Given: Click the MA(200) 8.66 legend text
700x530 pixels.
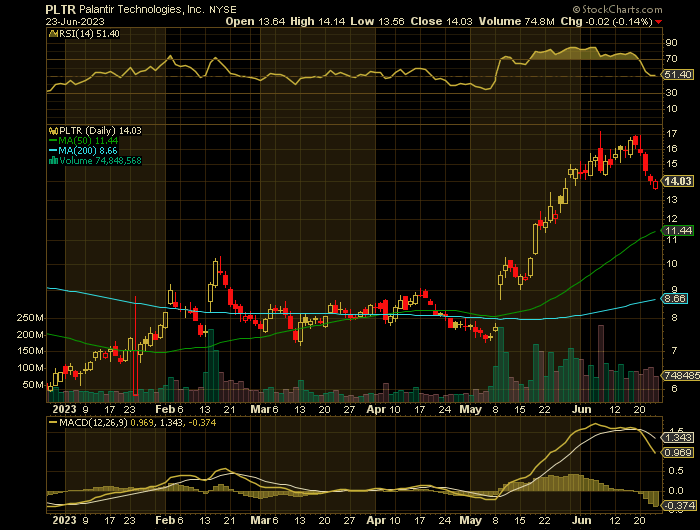Looking at the screenshot, I should pos(88,151).
